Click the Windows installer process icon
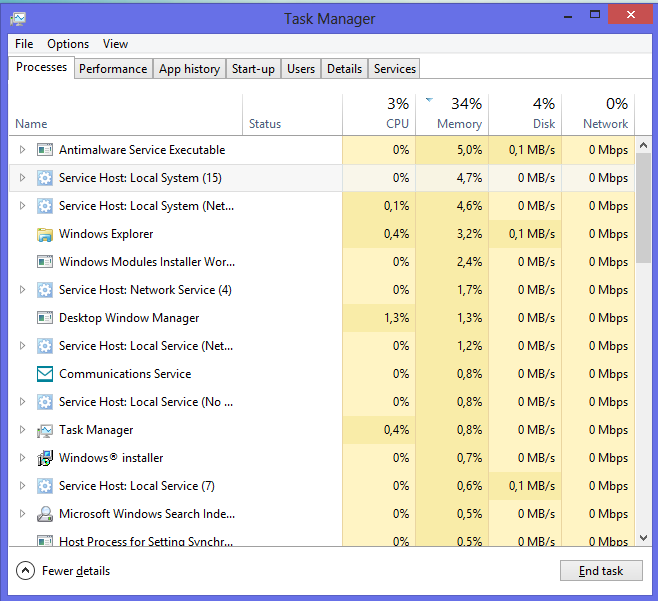 pos(44,458)
